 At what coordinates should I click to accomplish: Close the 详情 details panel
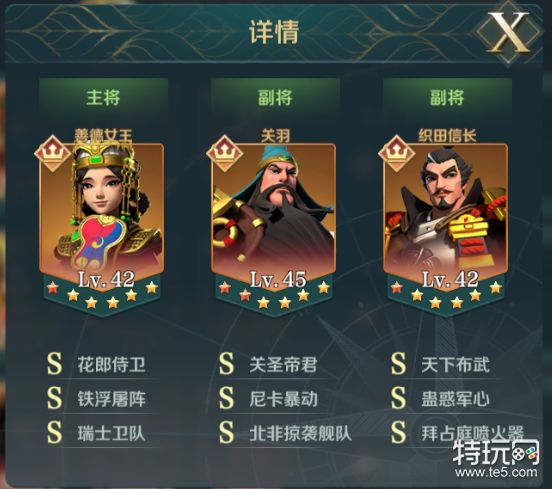(509, 32)
